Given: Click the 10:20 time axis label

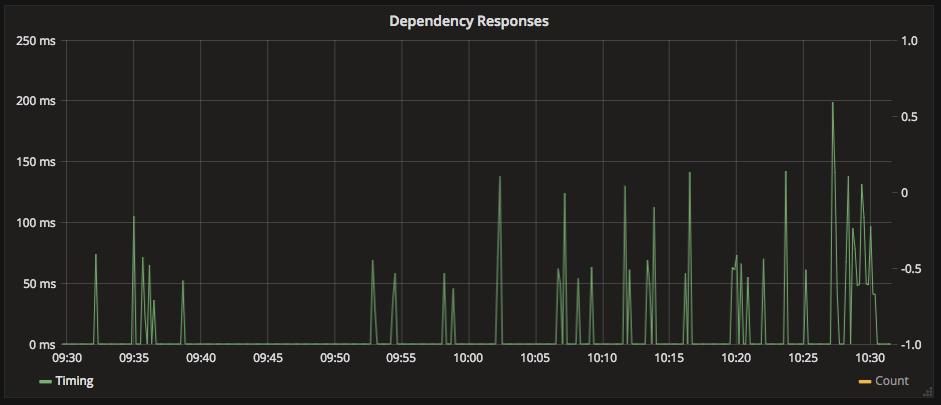Looking at the screenshot, I should [x=736, y=359].
